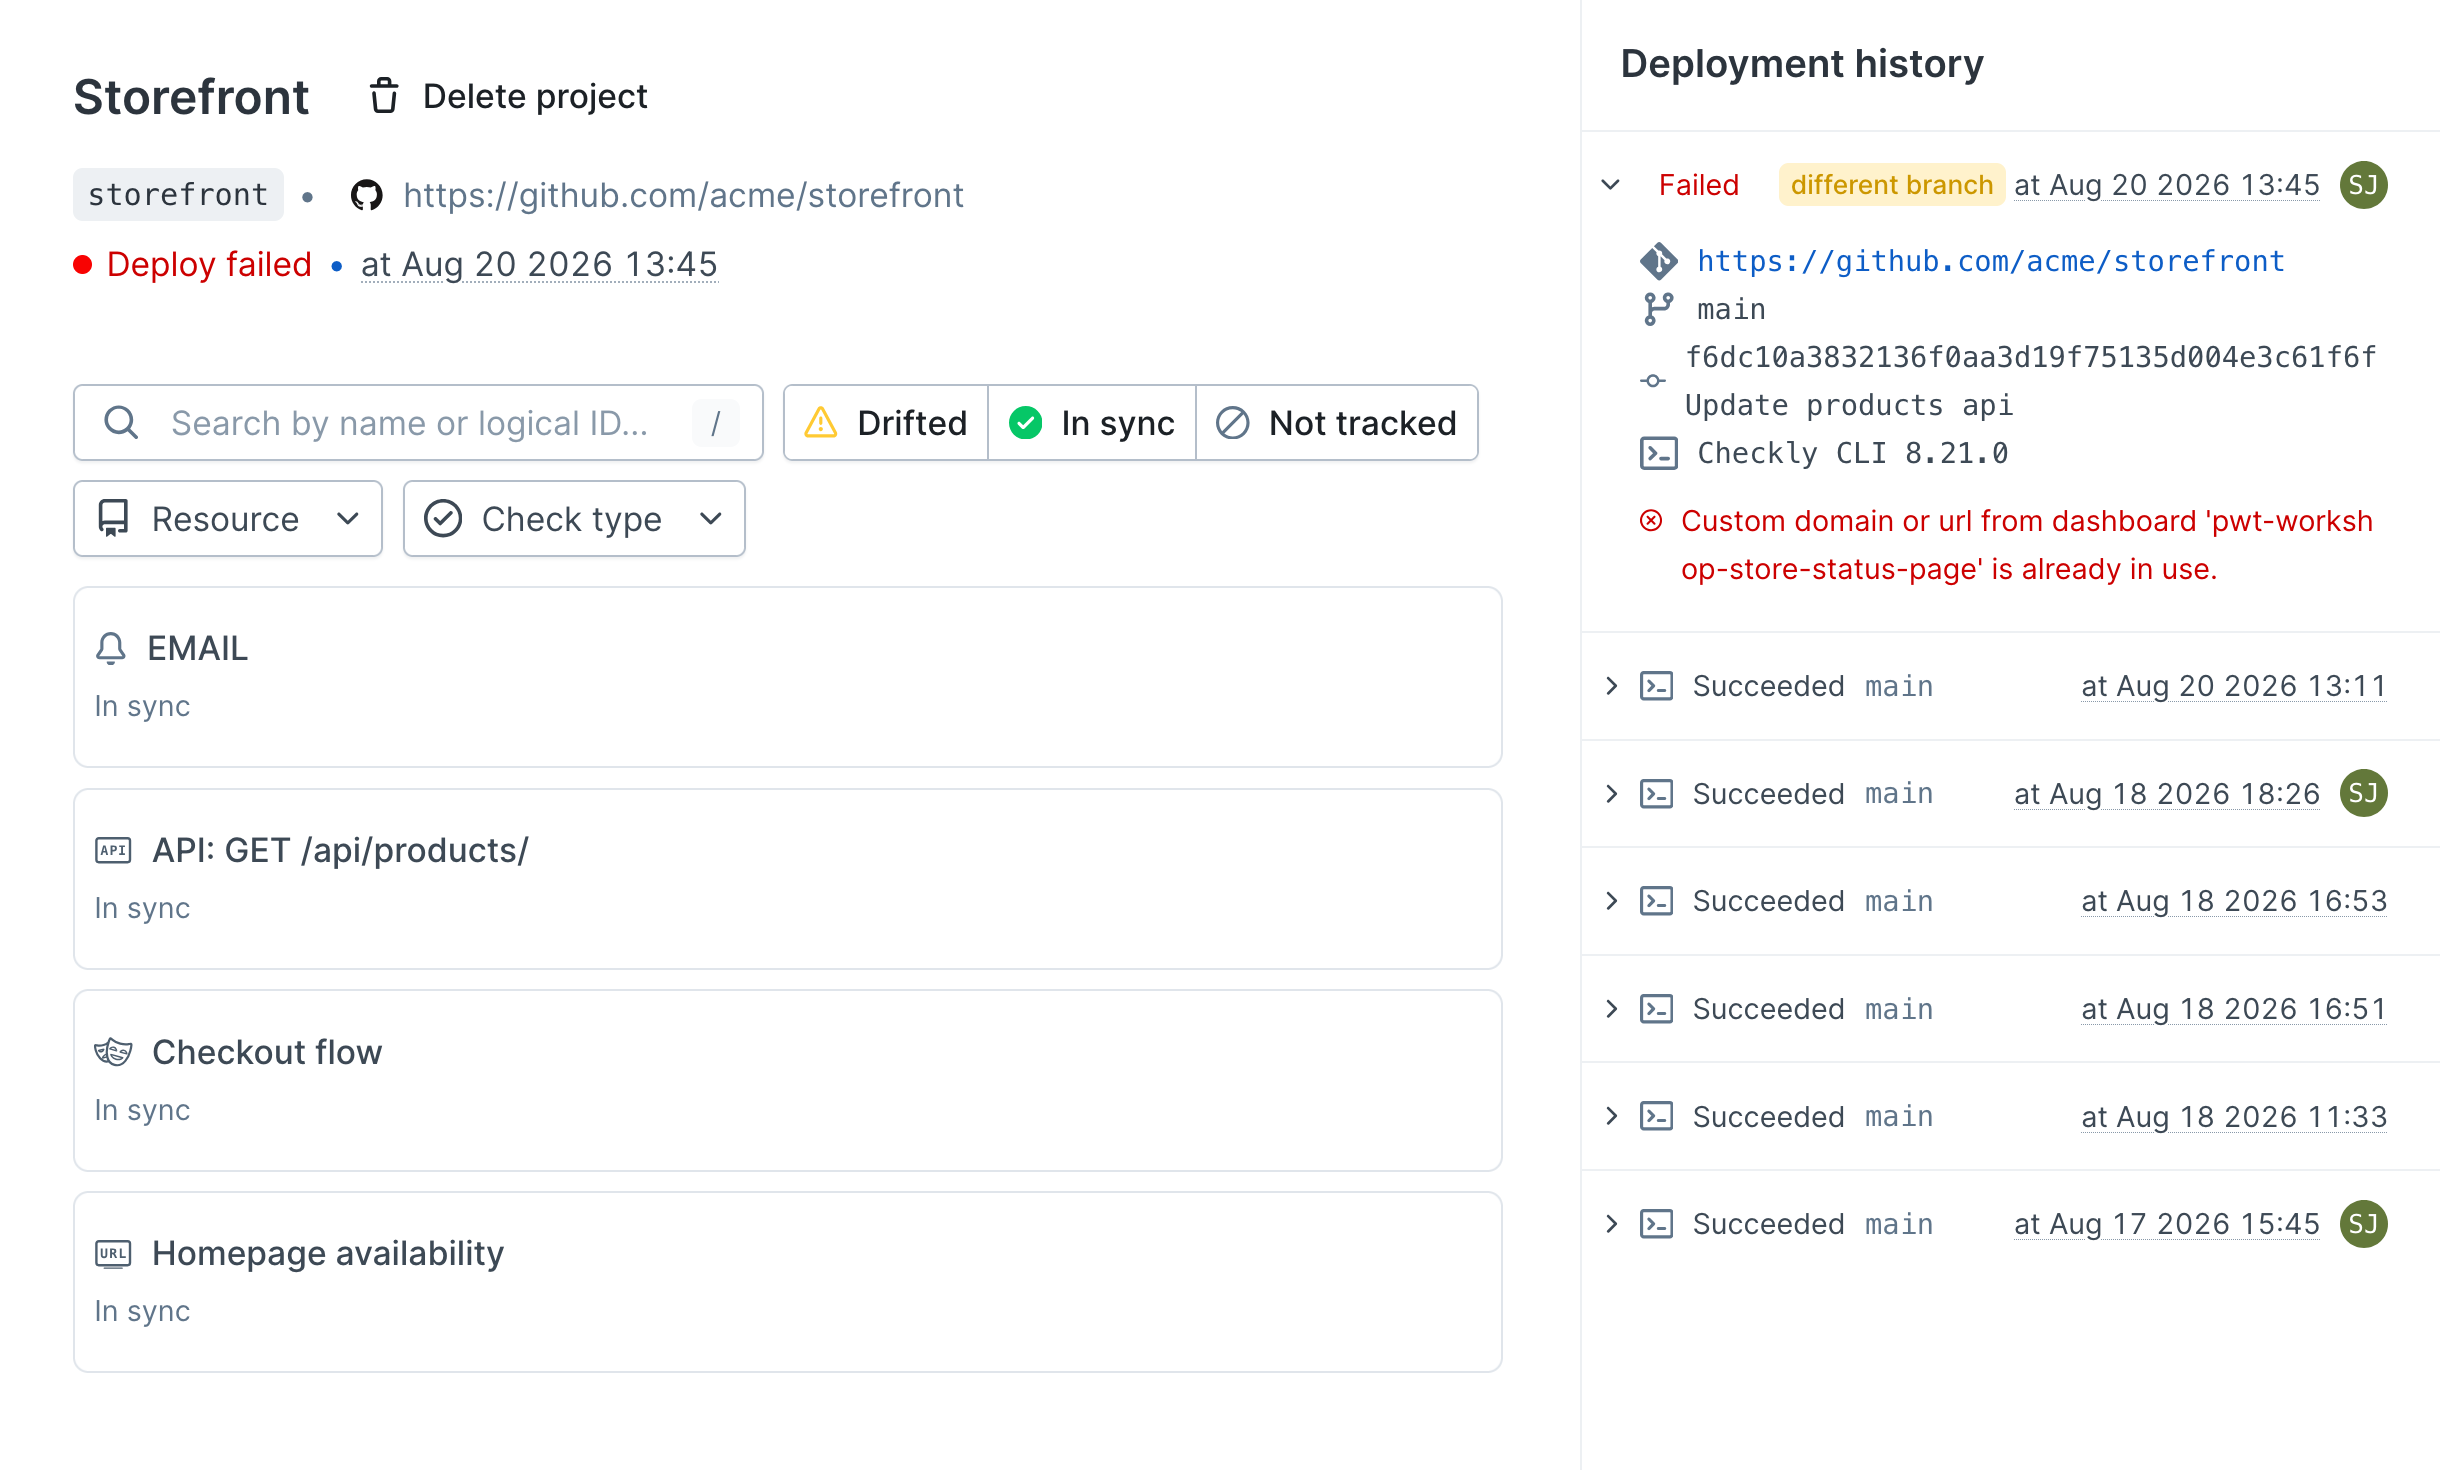
Task: Click the magnifier icon in search box
Action: 121,422
